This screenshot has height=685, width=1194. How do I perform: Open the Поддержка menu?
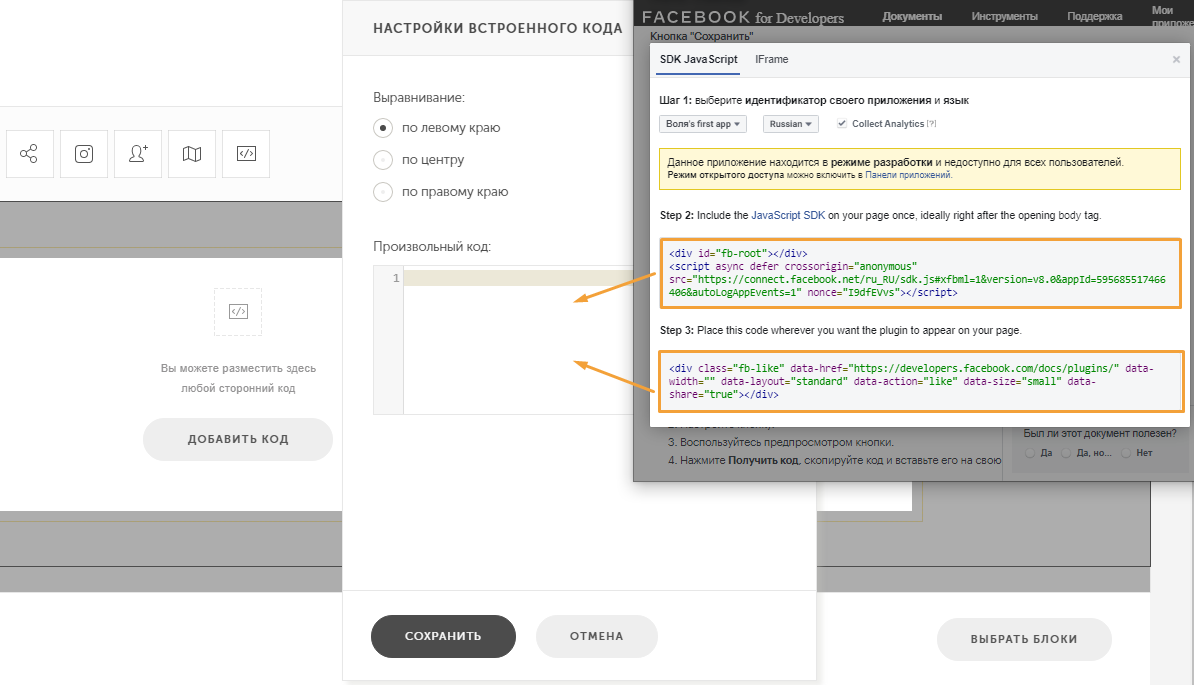click(x=1094, y=16)
